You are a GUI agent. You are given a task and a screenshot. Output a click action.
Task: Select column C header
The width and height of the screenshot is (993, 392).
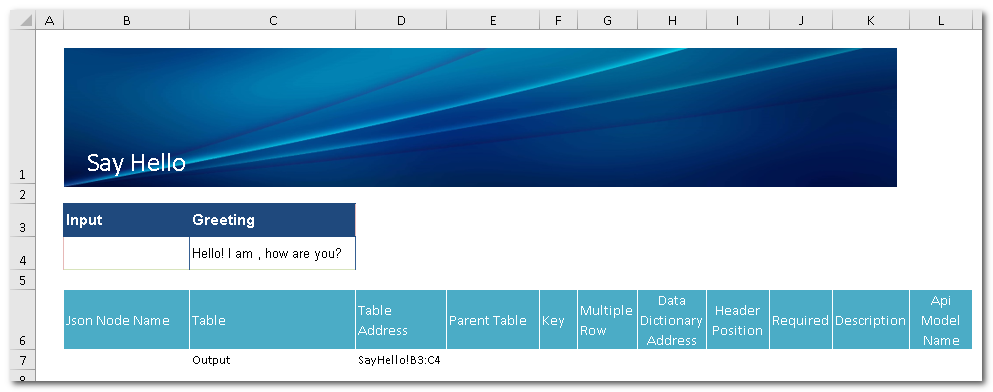tap(272, 21)
